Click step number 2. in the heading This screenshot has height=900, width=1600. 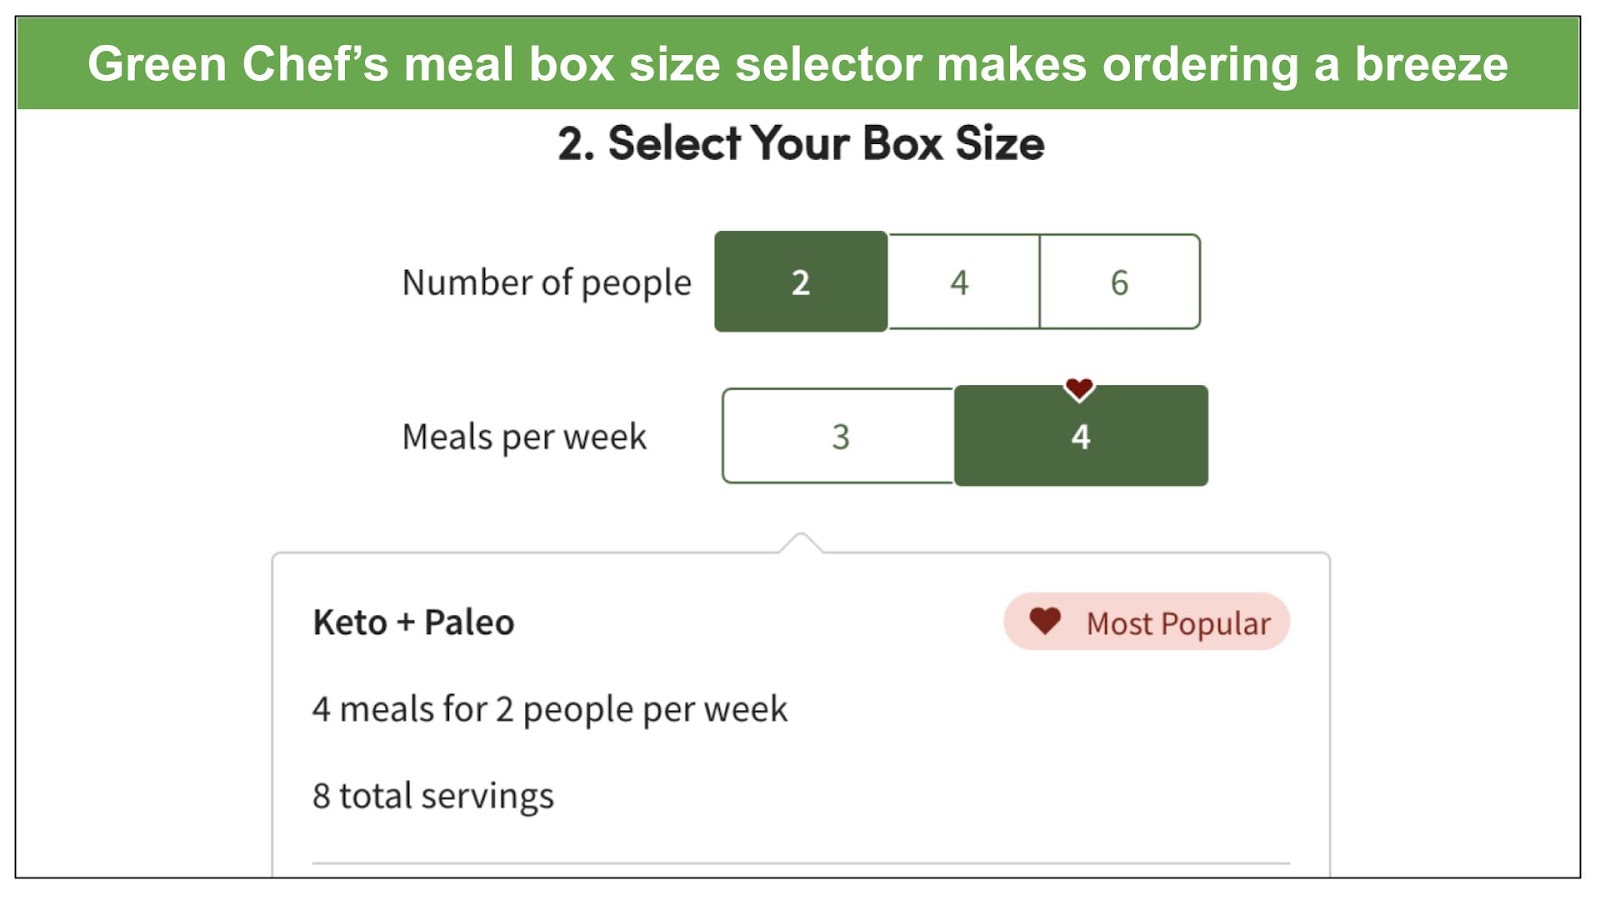point(576,143)
